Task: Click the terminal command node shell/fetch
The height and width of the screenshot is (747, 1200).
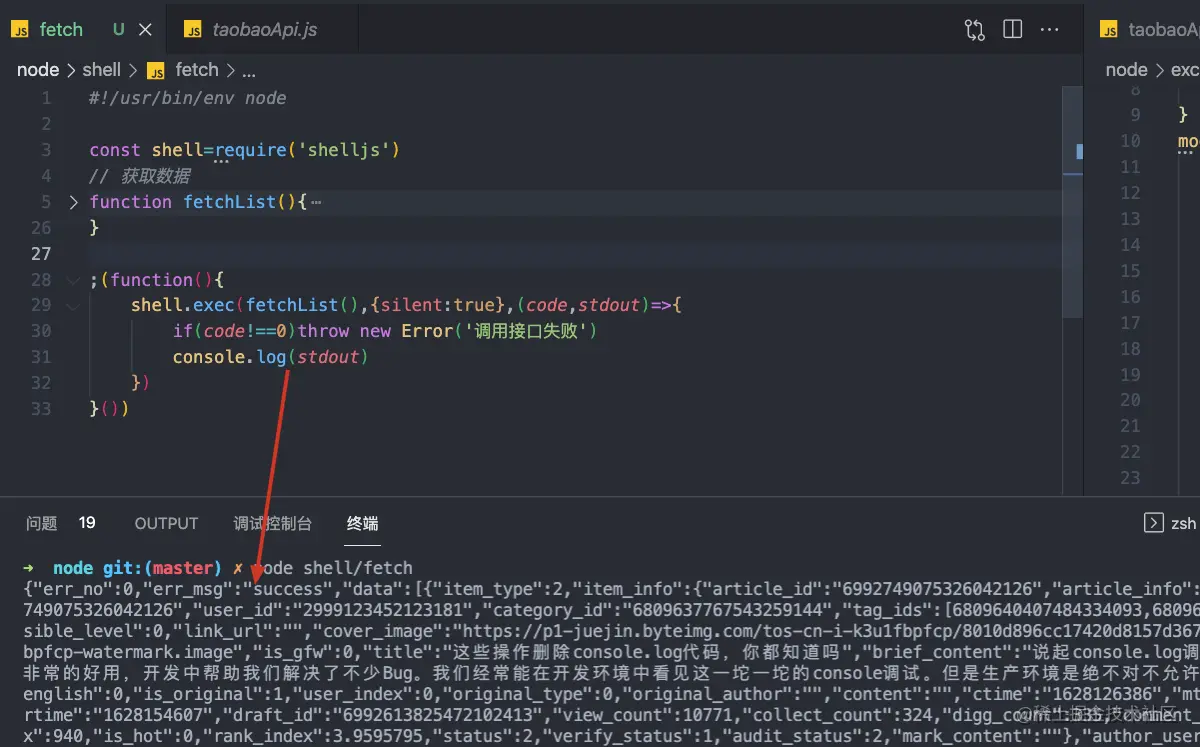Action: [331, 568]
